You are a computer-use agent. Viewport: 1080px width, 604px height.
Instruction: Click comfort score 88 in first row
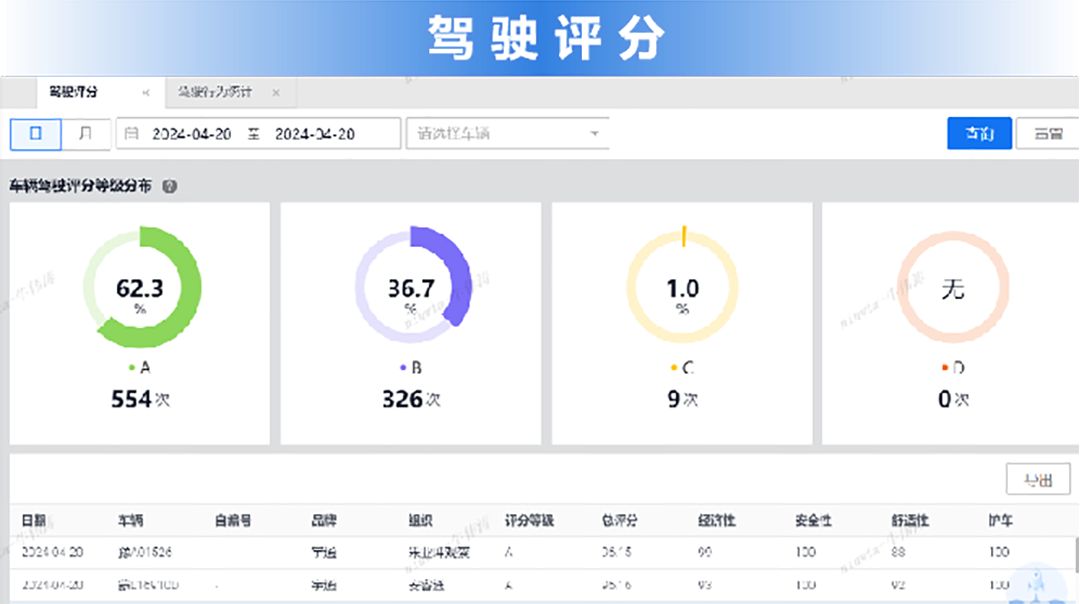pos(898,552)
